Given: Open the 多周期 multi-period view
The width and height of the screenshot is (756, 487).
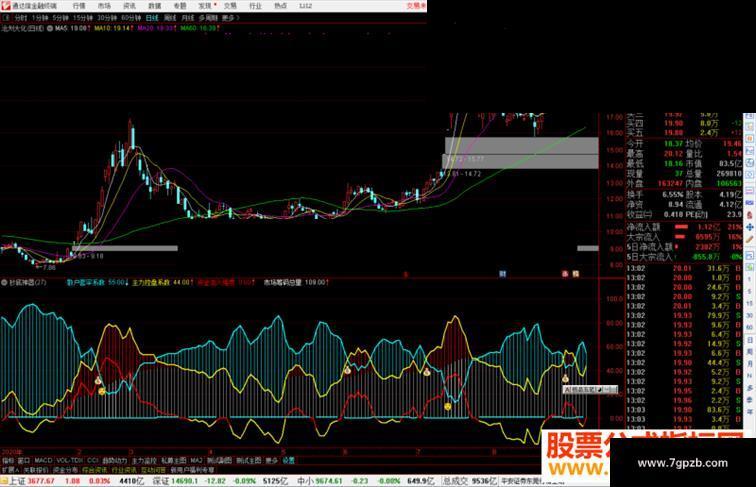Looking at the screenshot, I should pos(208,18).
